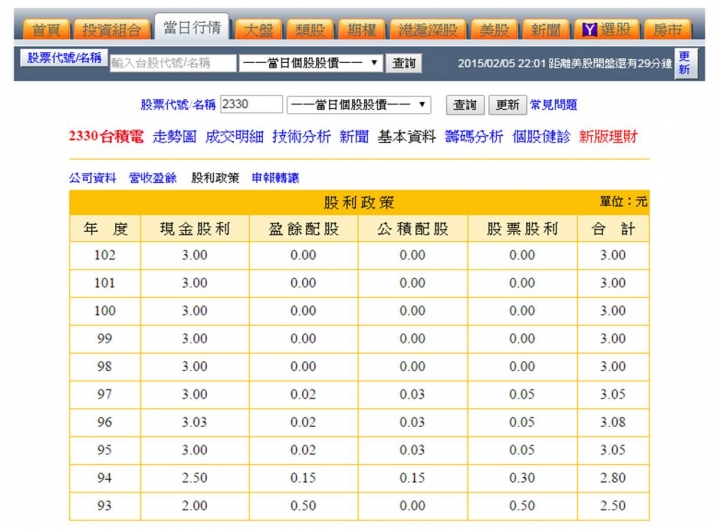The image size is (720, 530).
Task: Click the 更新 button in the dark header bar
Action: (686, 63)
